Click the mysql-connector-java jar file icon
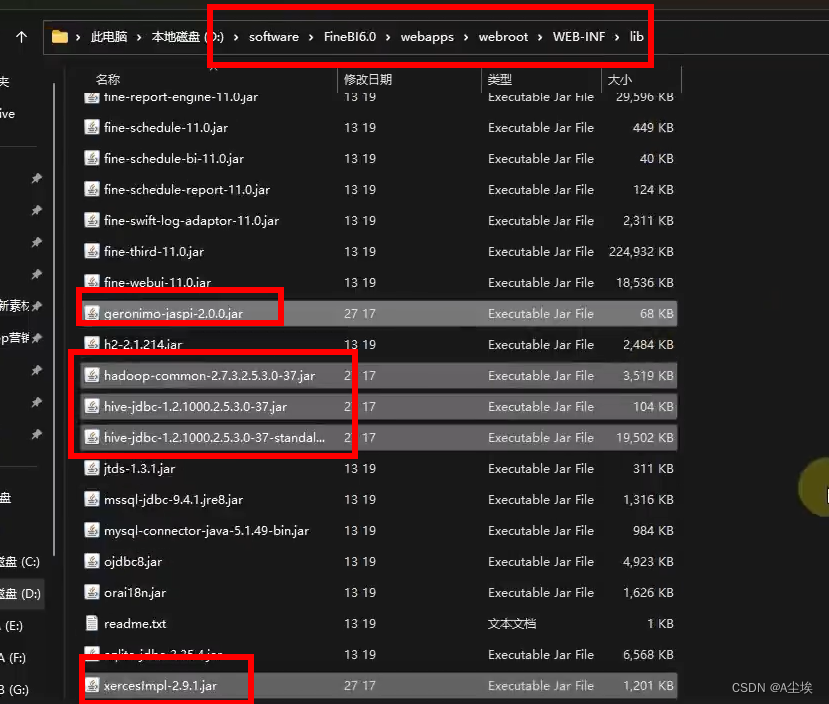Screen dimensions: 829x704 tap(92, 531)
